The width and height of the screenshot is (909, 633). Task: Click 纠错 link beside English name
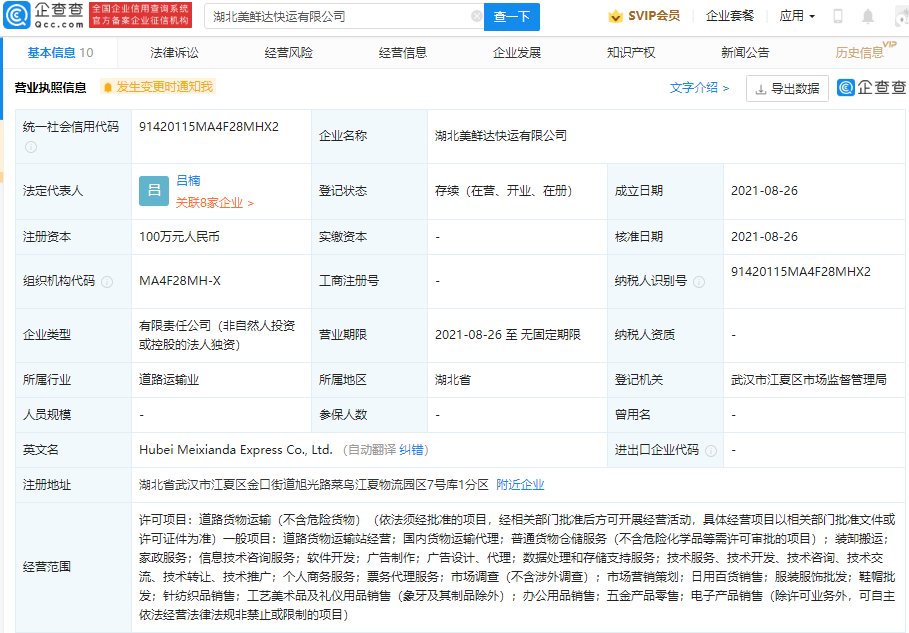click(x=412, y=450)
